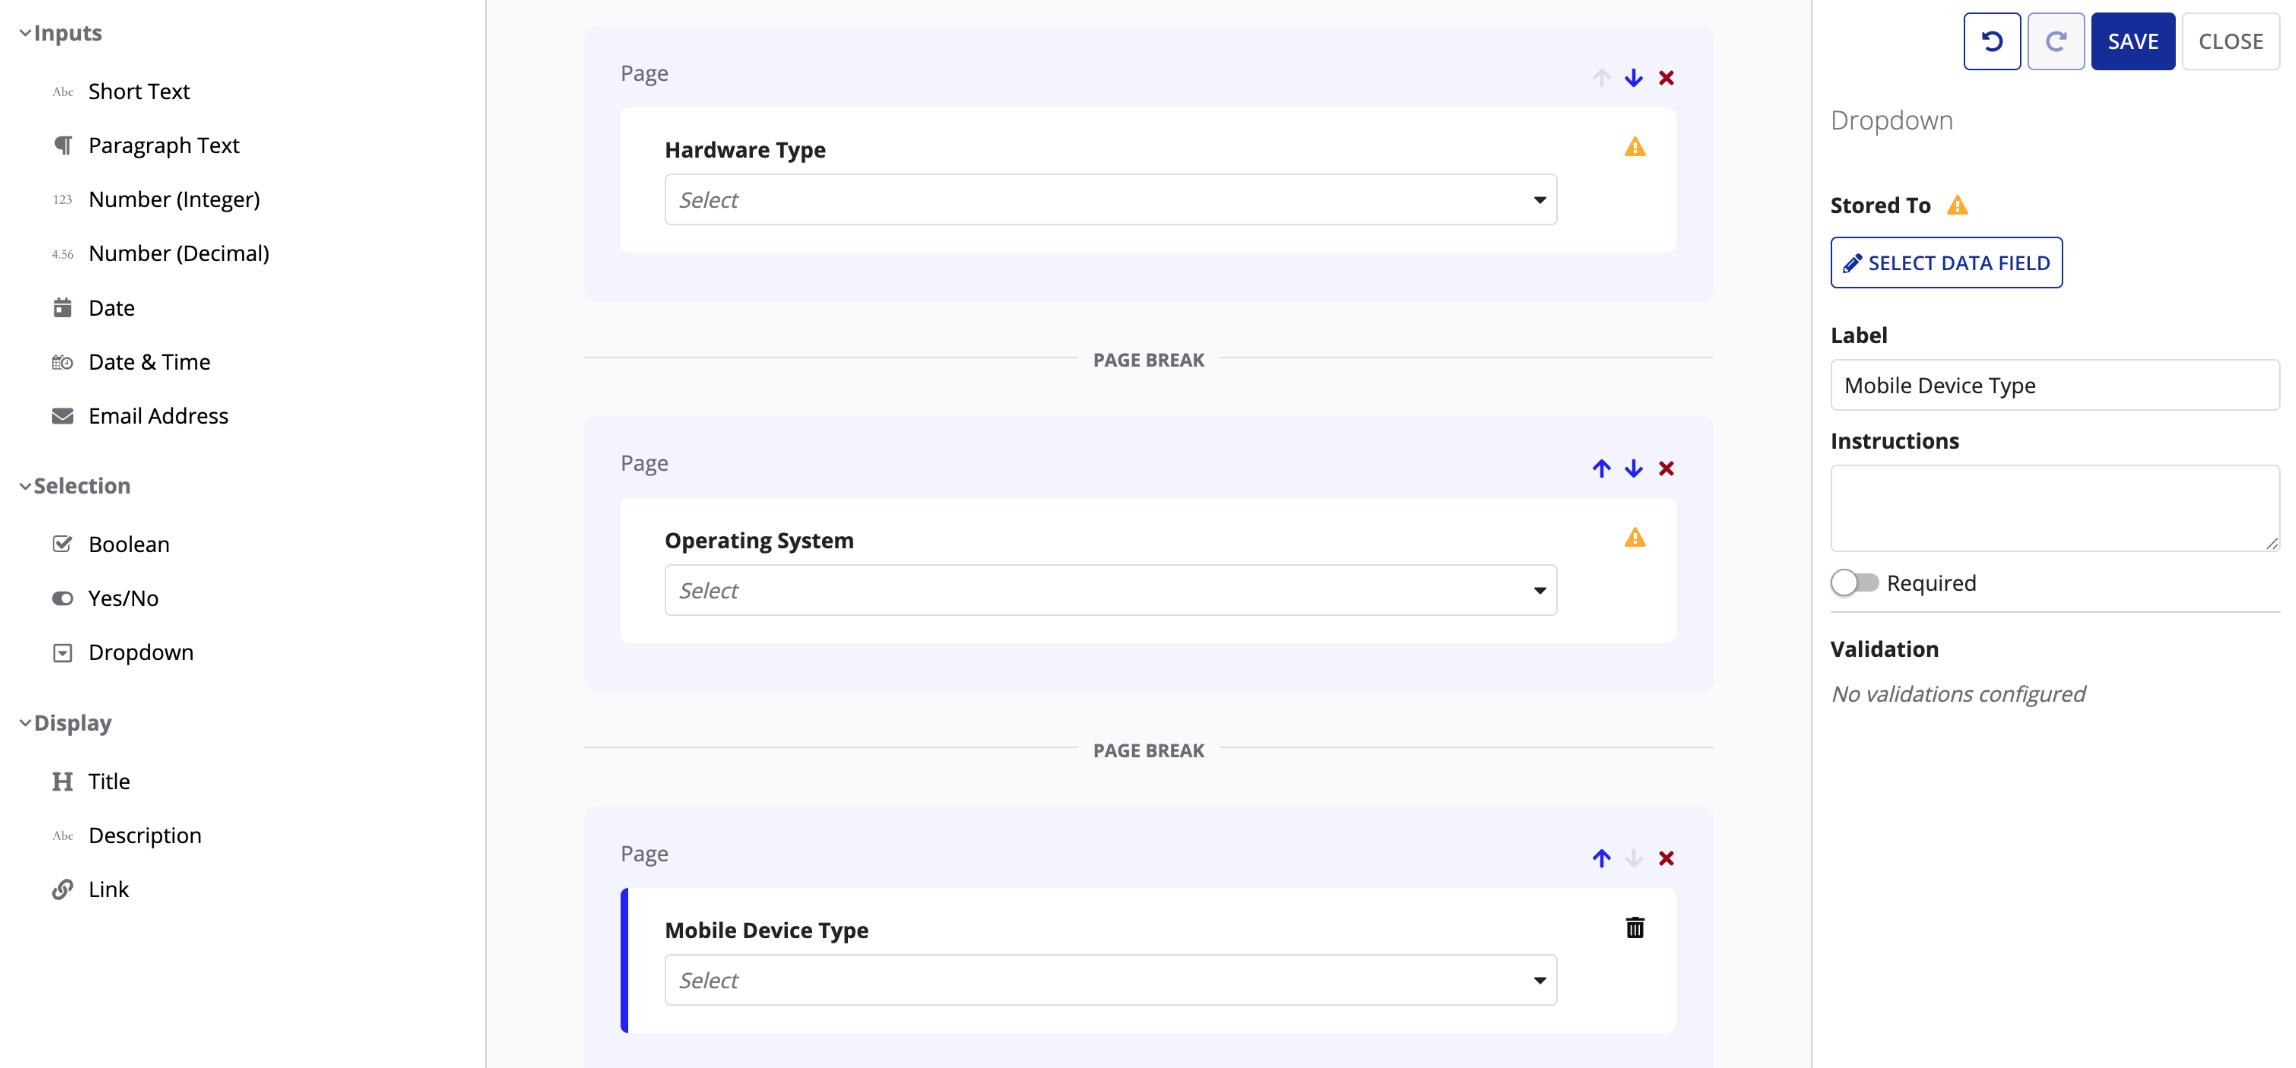Click warning icon on Operating System field

point(1635,538)
